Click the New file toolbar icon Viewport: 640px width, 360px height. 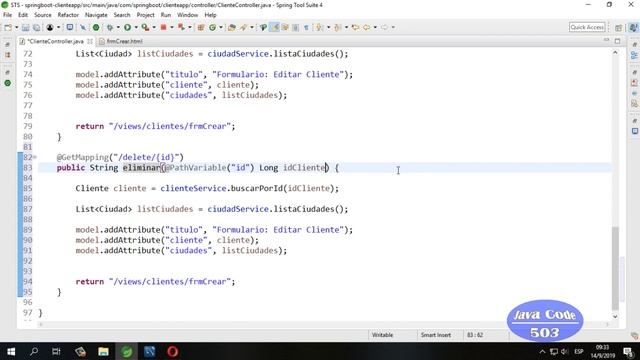[x=8, y=27]
